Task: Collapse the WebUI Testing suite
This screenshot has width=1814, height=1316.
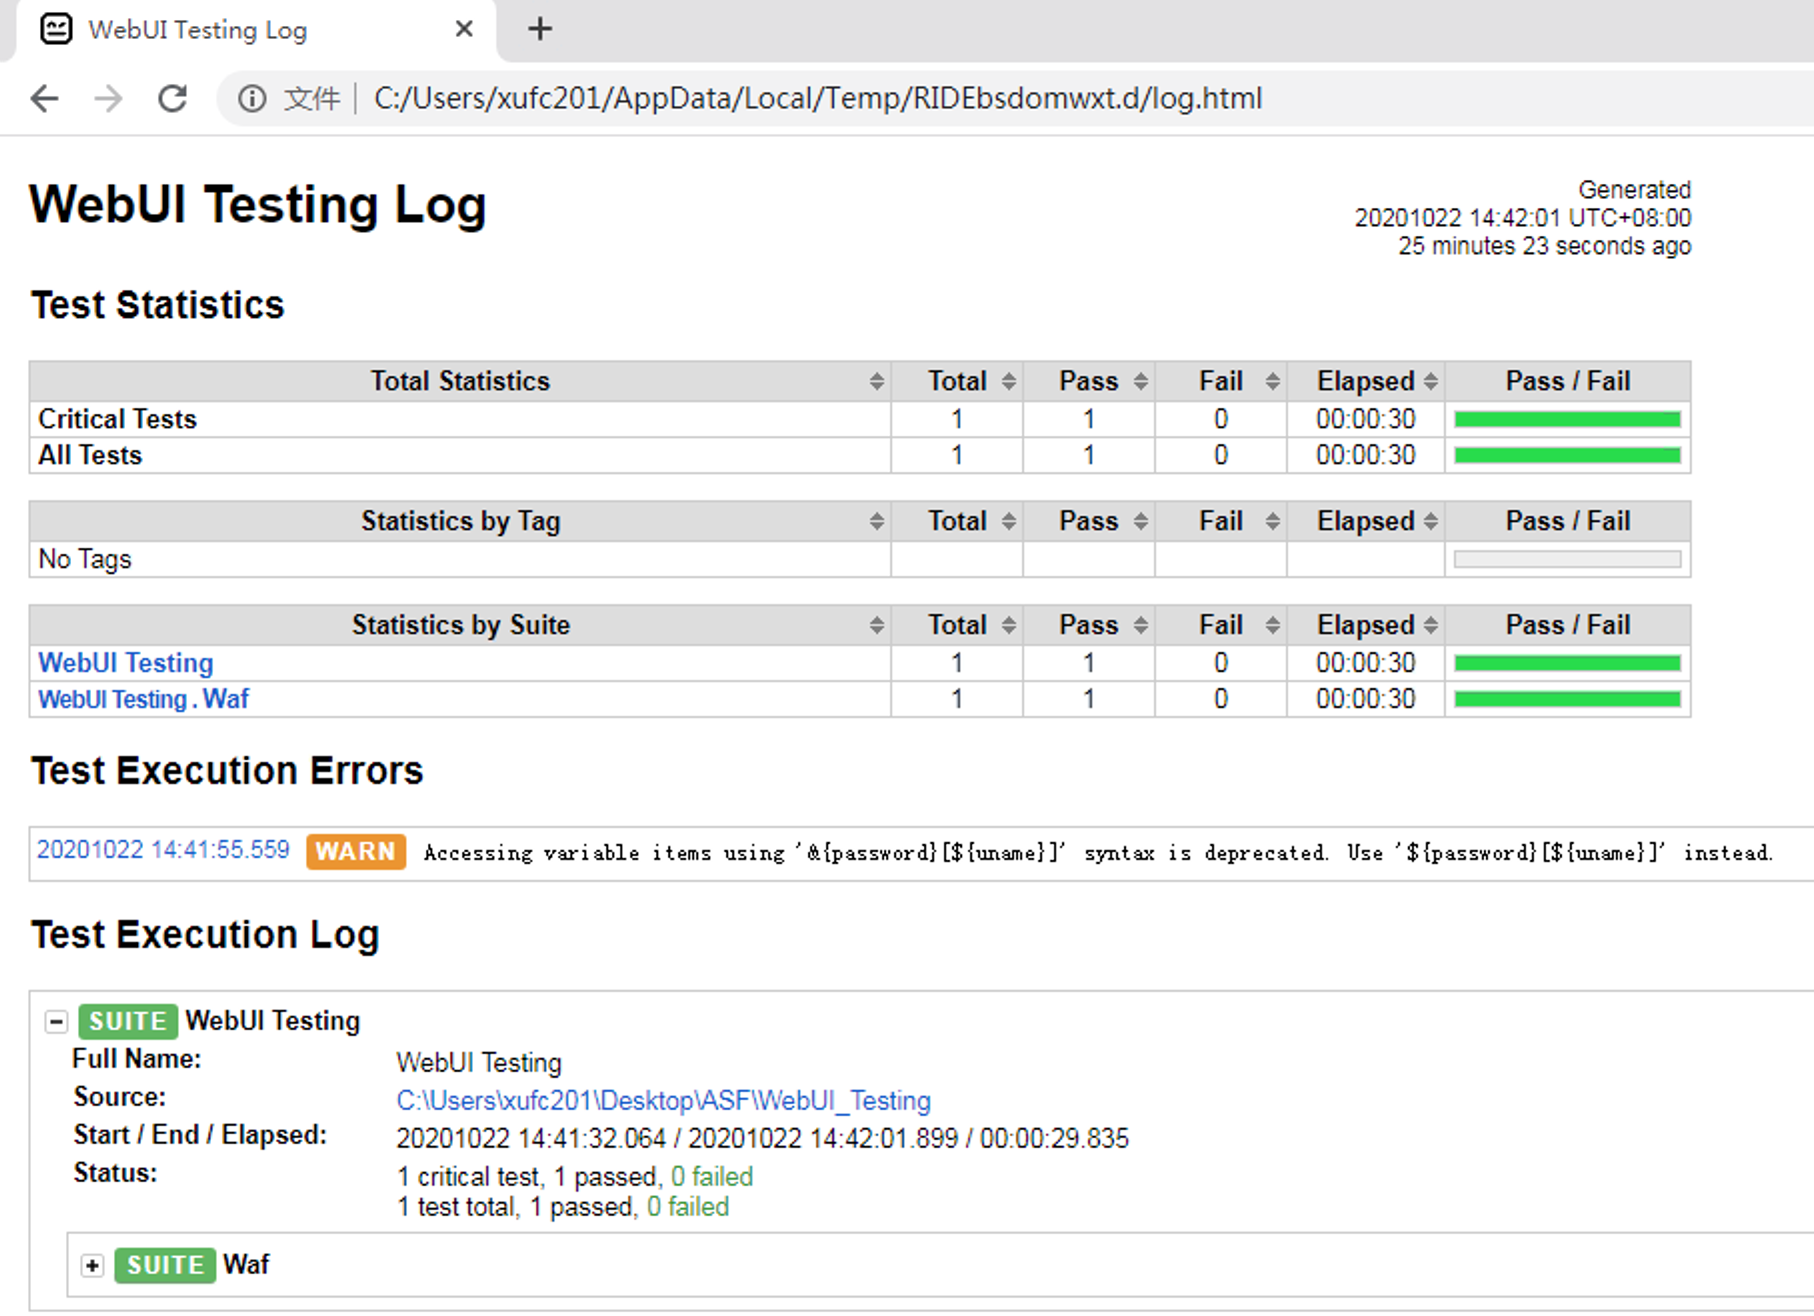Action: pos(57,1021)
